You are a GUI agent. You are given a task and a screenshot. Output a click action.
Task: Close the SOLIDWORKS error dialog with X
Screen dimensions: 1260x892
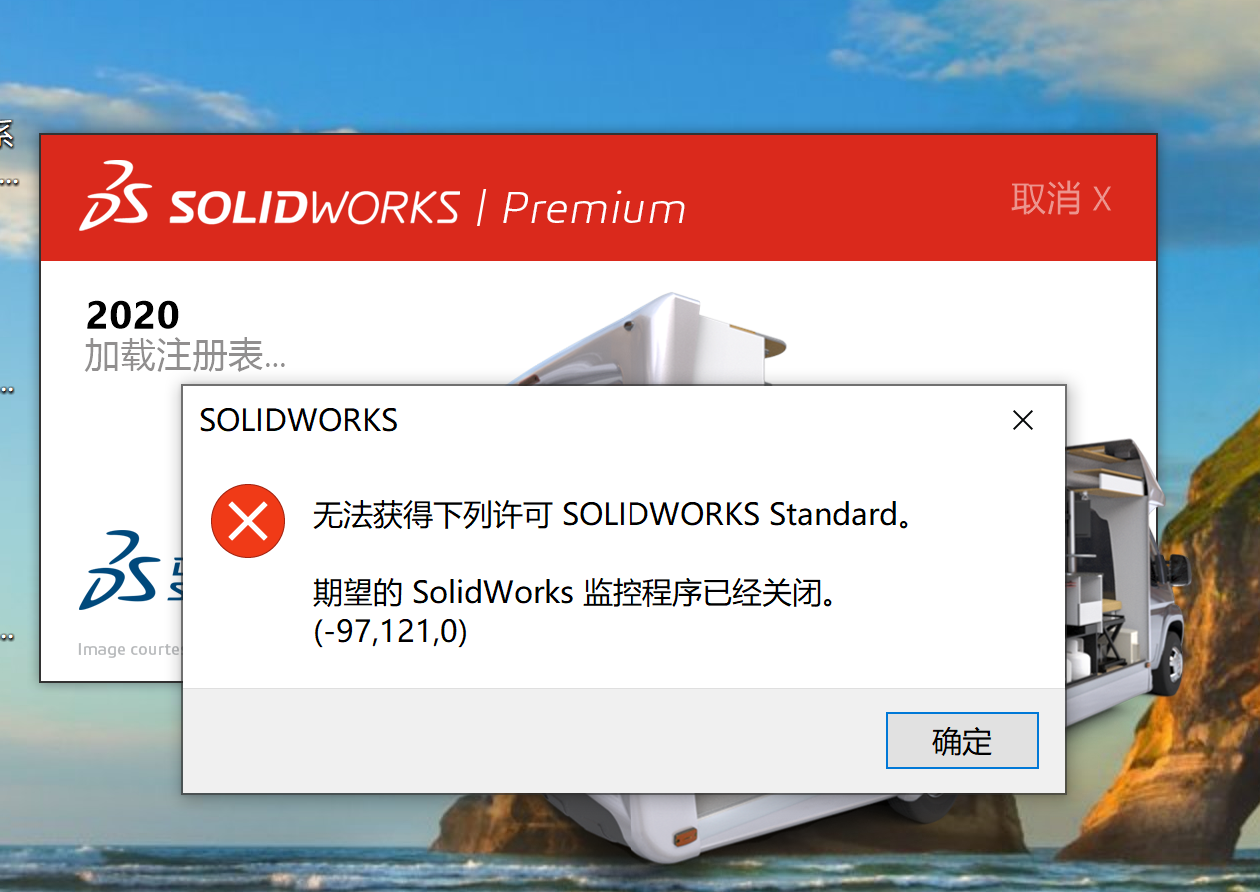tap(1022, 420)
